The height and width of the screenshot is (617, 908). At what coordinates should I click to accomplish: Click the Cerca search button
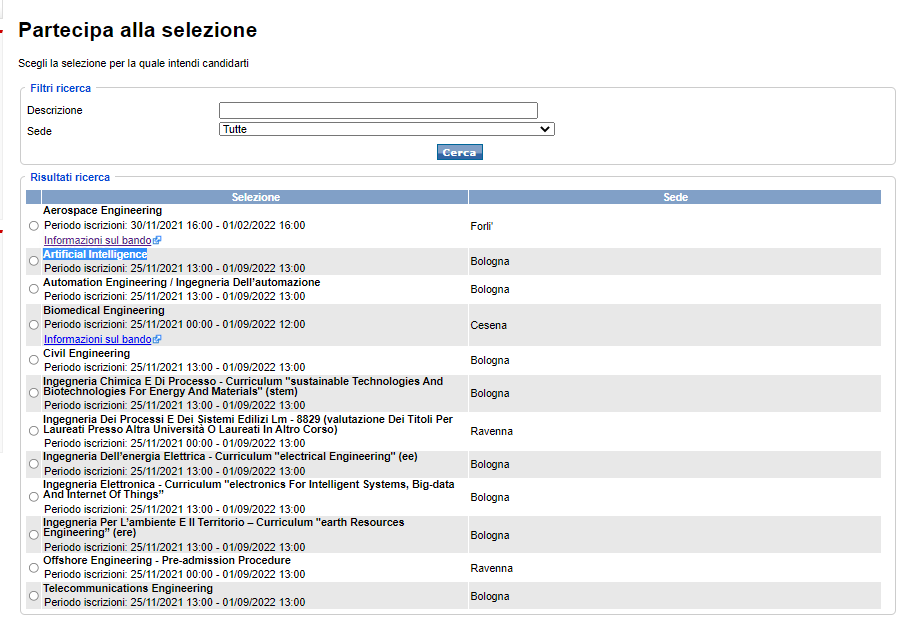click(x=460, y=152)
